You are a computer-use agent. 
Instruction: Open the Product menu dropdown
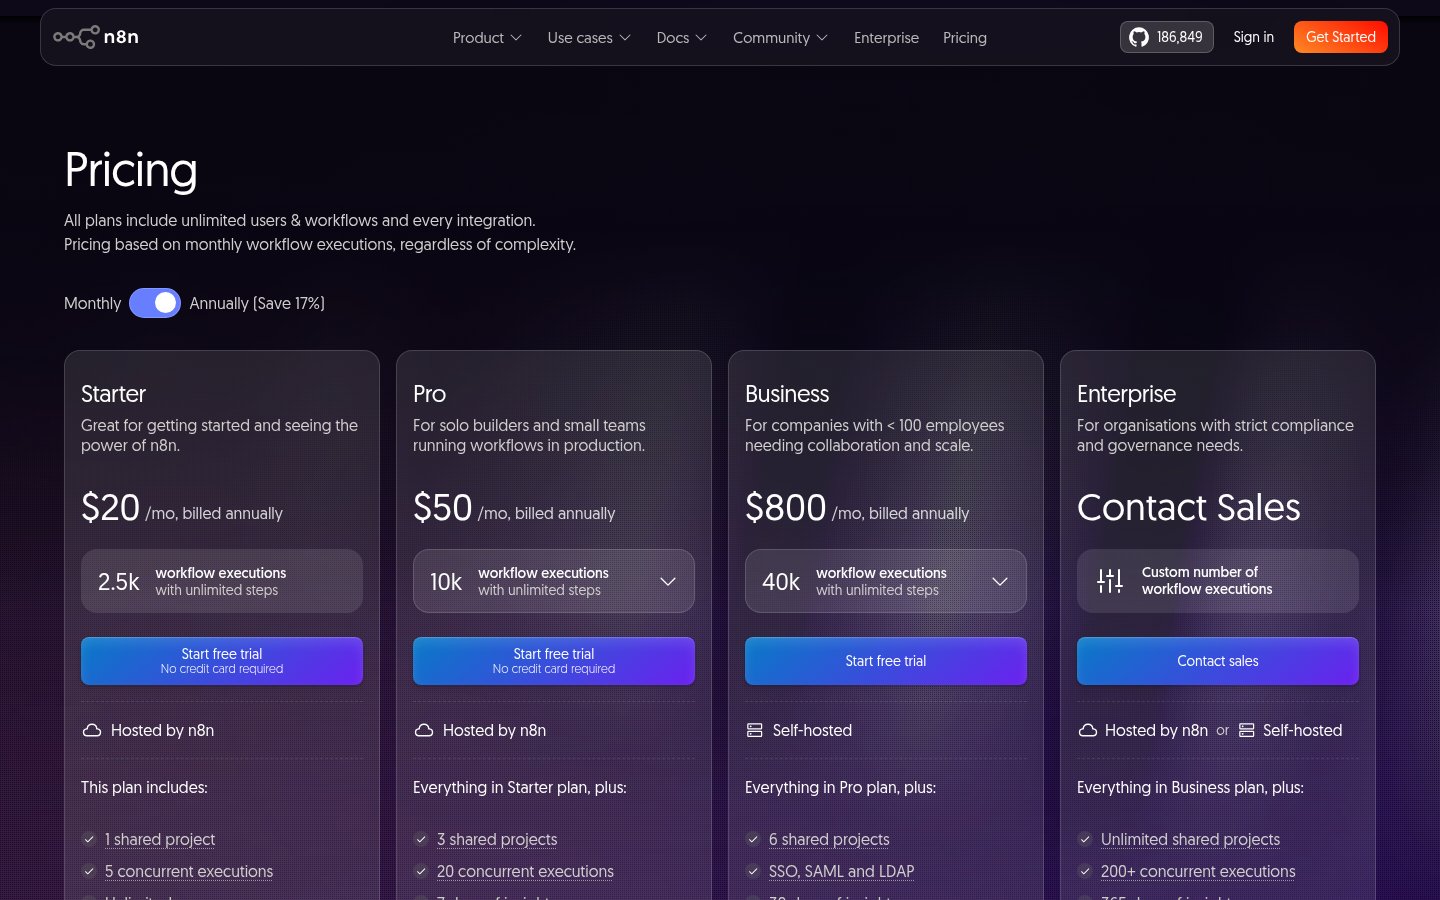pyautogui.click(x=487, y=37)
